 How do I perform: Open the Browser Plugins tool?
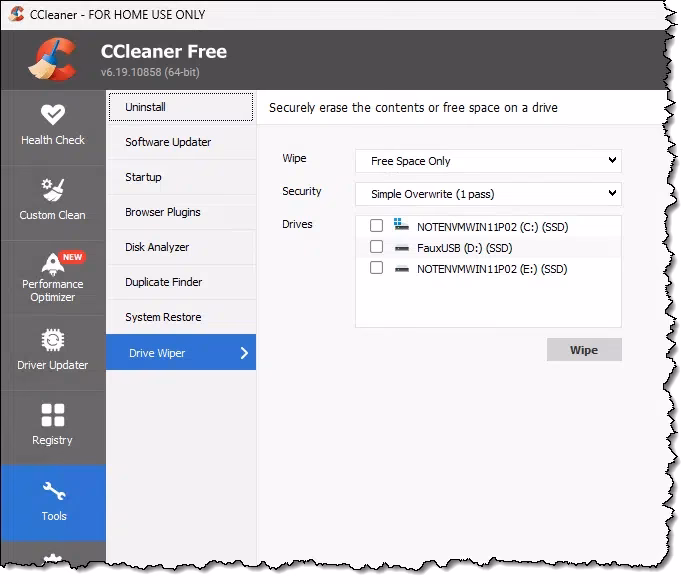click(x=181, y=212)
